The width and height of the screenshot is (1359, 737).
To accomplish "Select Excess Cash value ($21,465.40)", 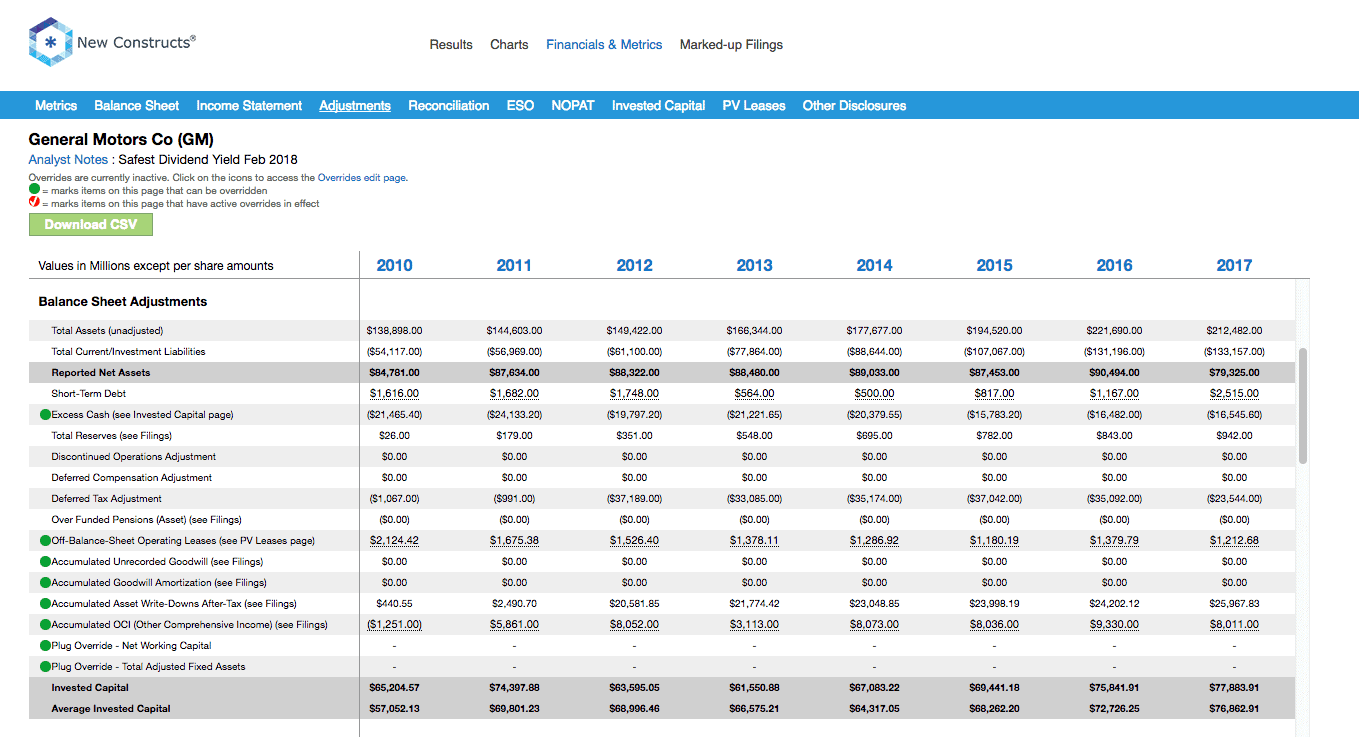I will [x=394, y=415].
